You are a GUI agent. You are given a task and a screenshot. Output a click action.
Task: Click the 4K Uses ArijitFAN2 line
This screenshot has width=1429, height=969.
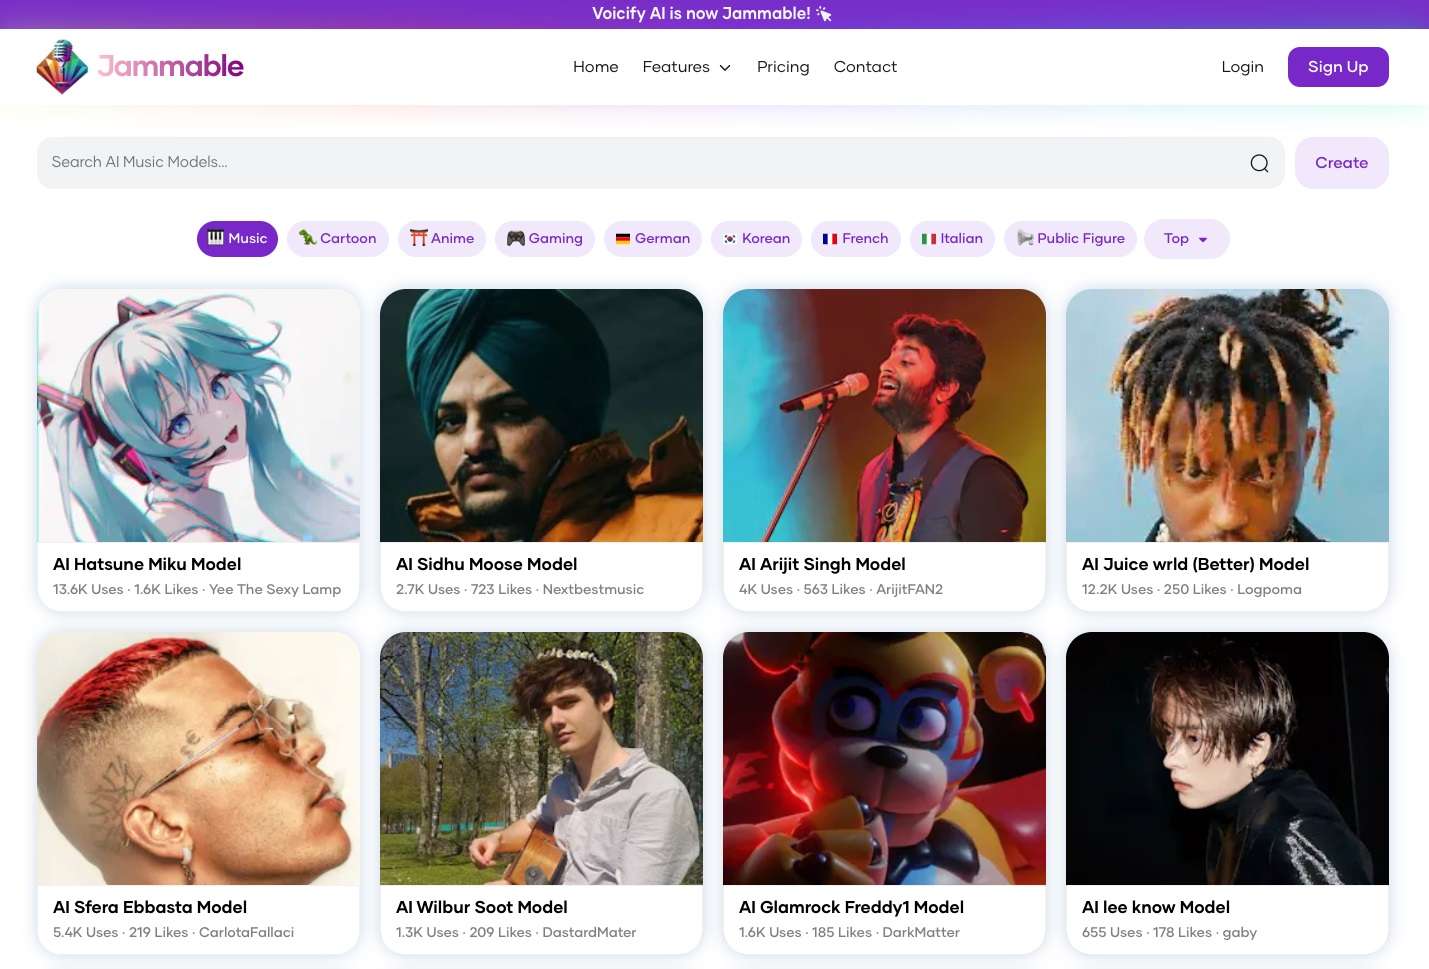click(841, 589)
